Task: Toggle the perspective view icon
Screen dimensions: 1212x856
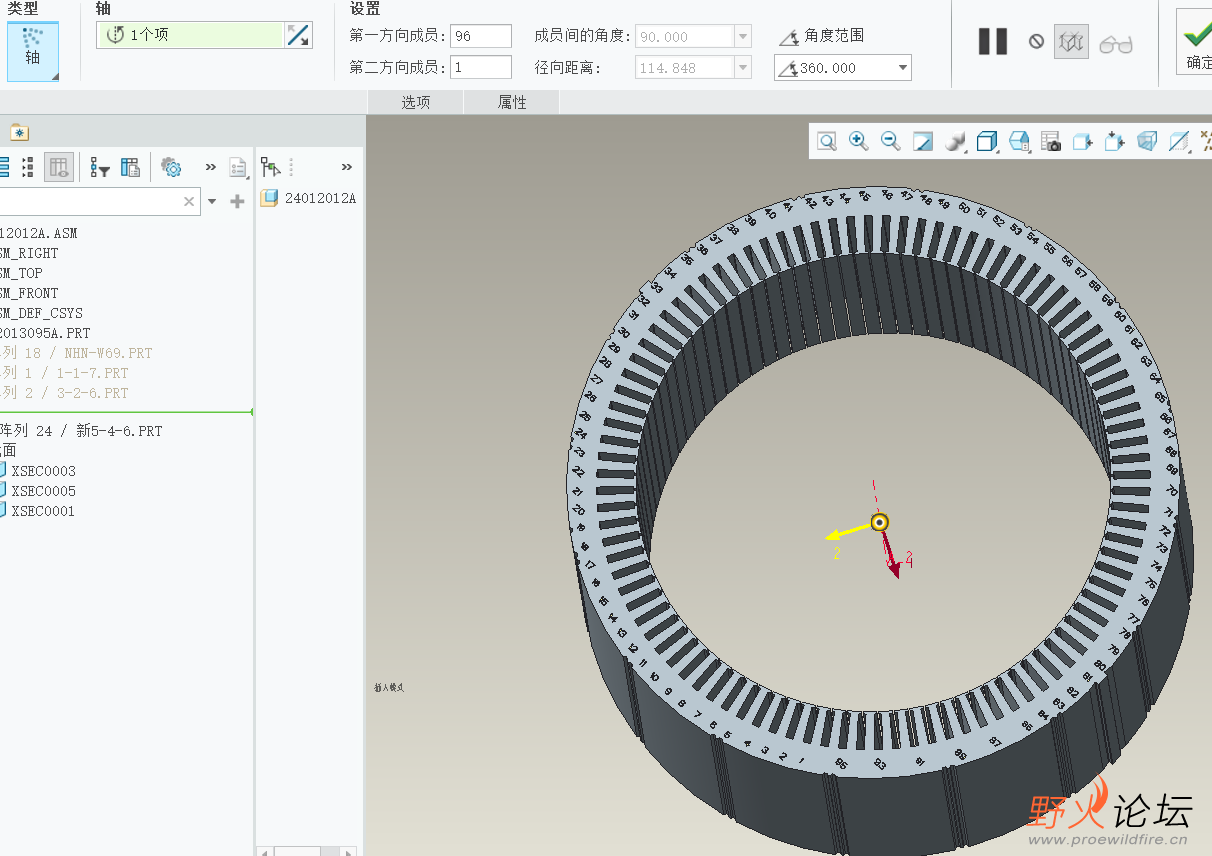Action: 1147,141
